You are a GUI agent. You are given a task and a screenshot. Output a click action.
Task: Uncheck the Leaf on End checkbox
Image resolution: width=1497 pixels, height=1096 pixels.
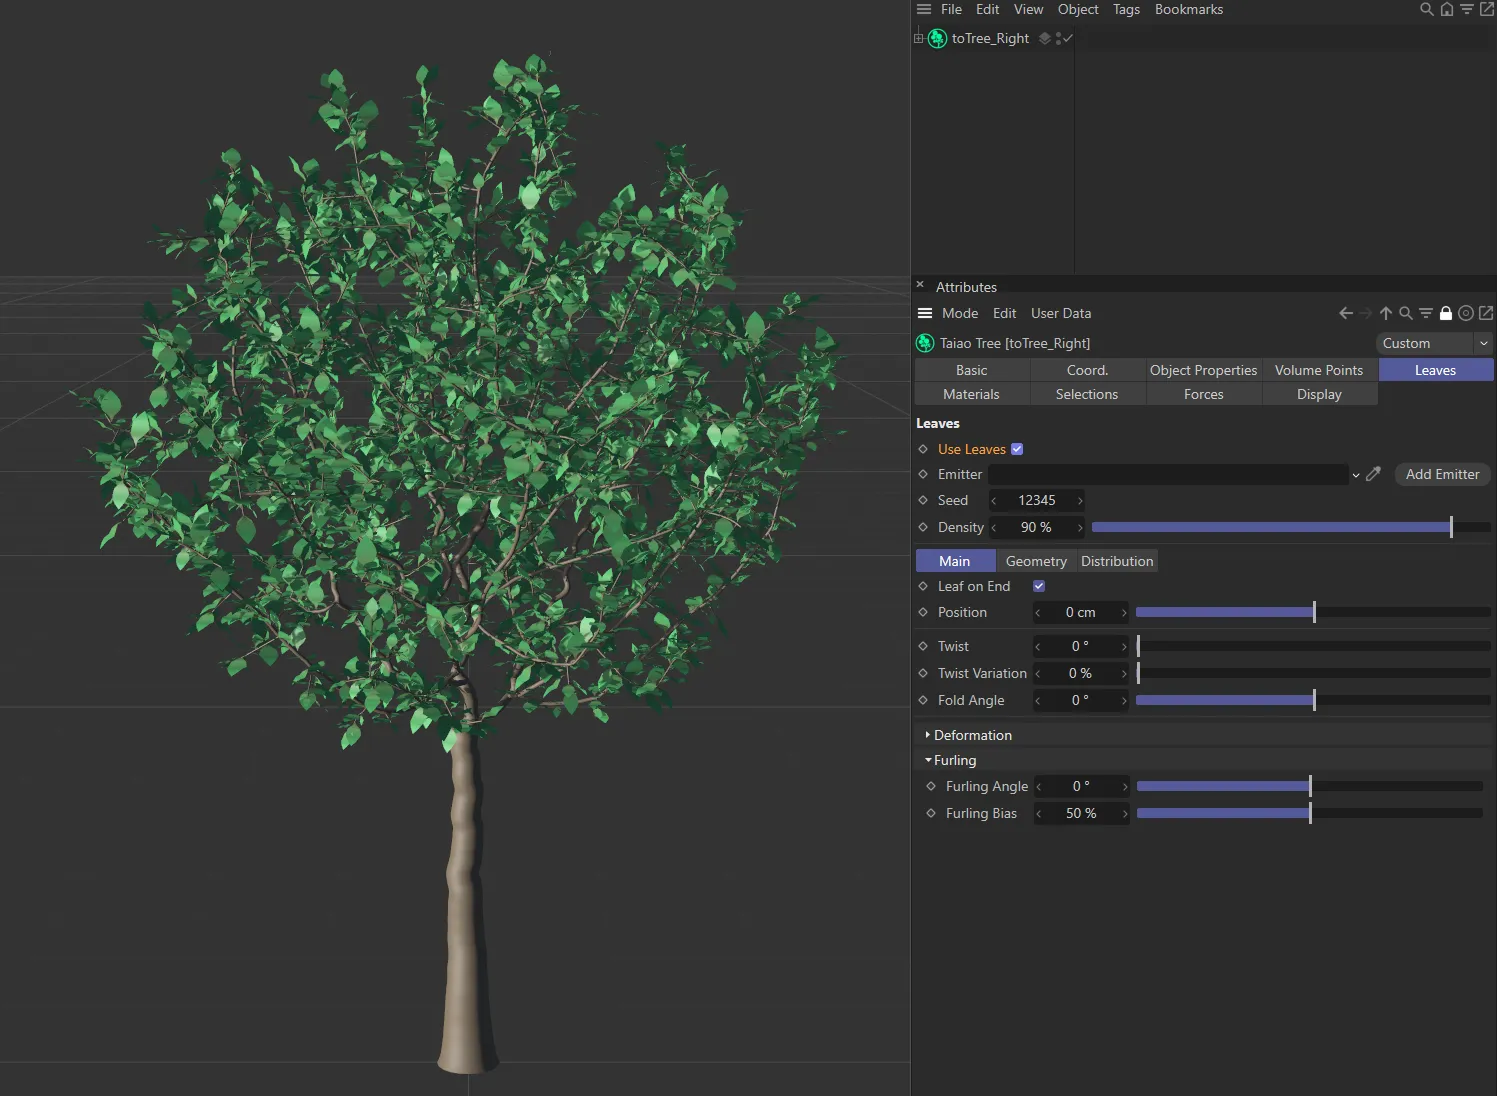pyautogui.click(x=1039, y=586)
